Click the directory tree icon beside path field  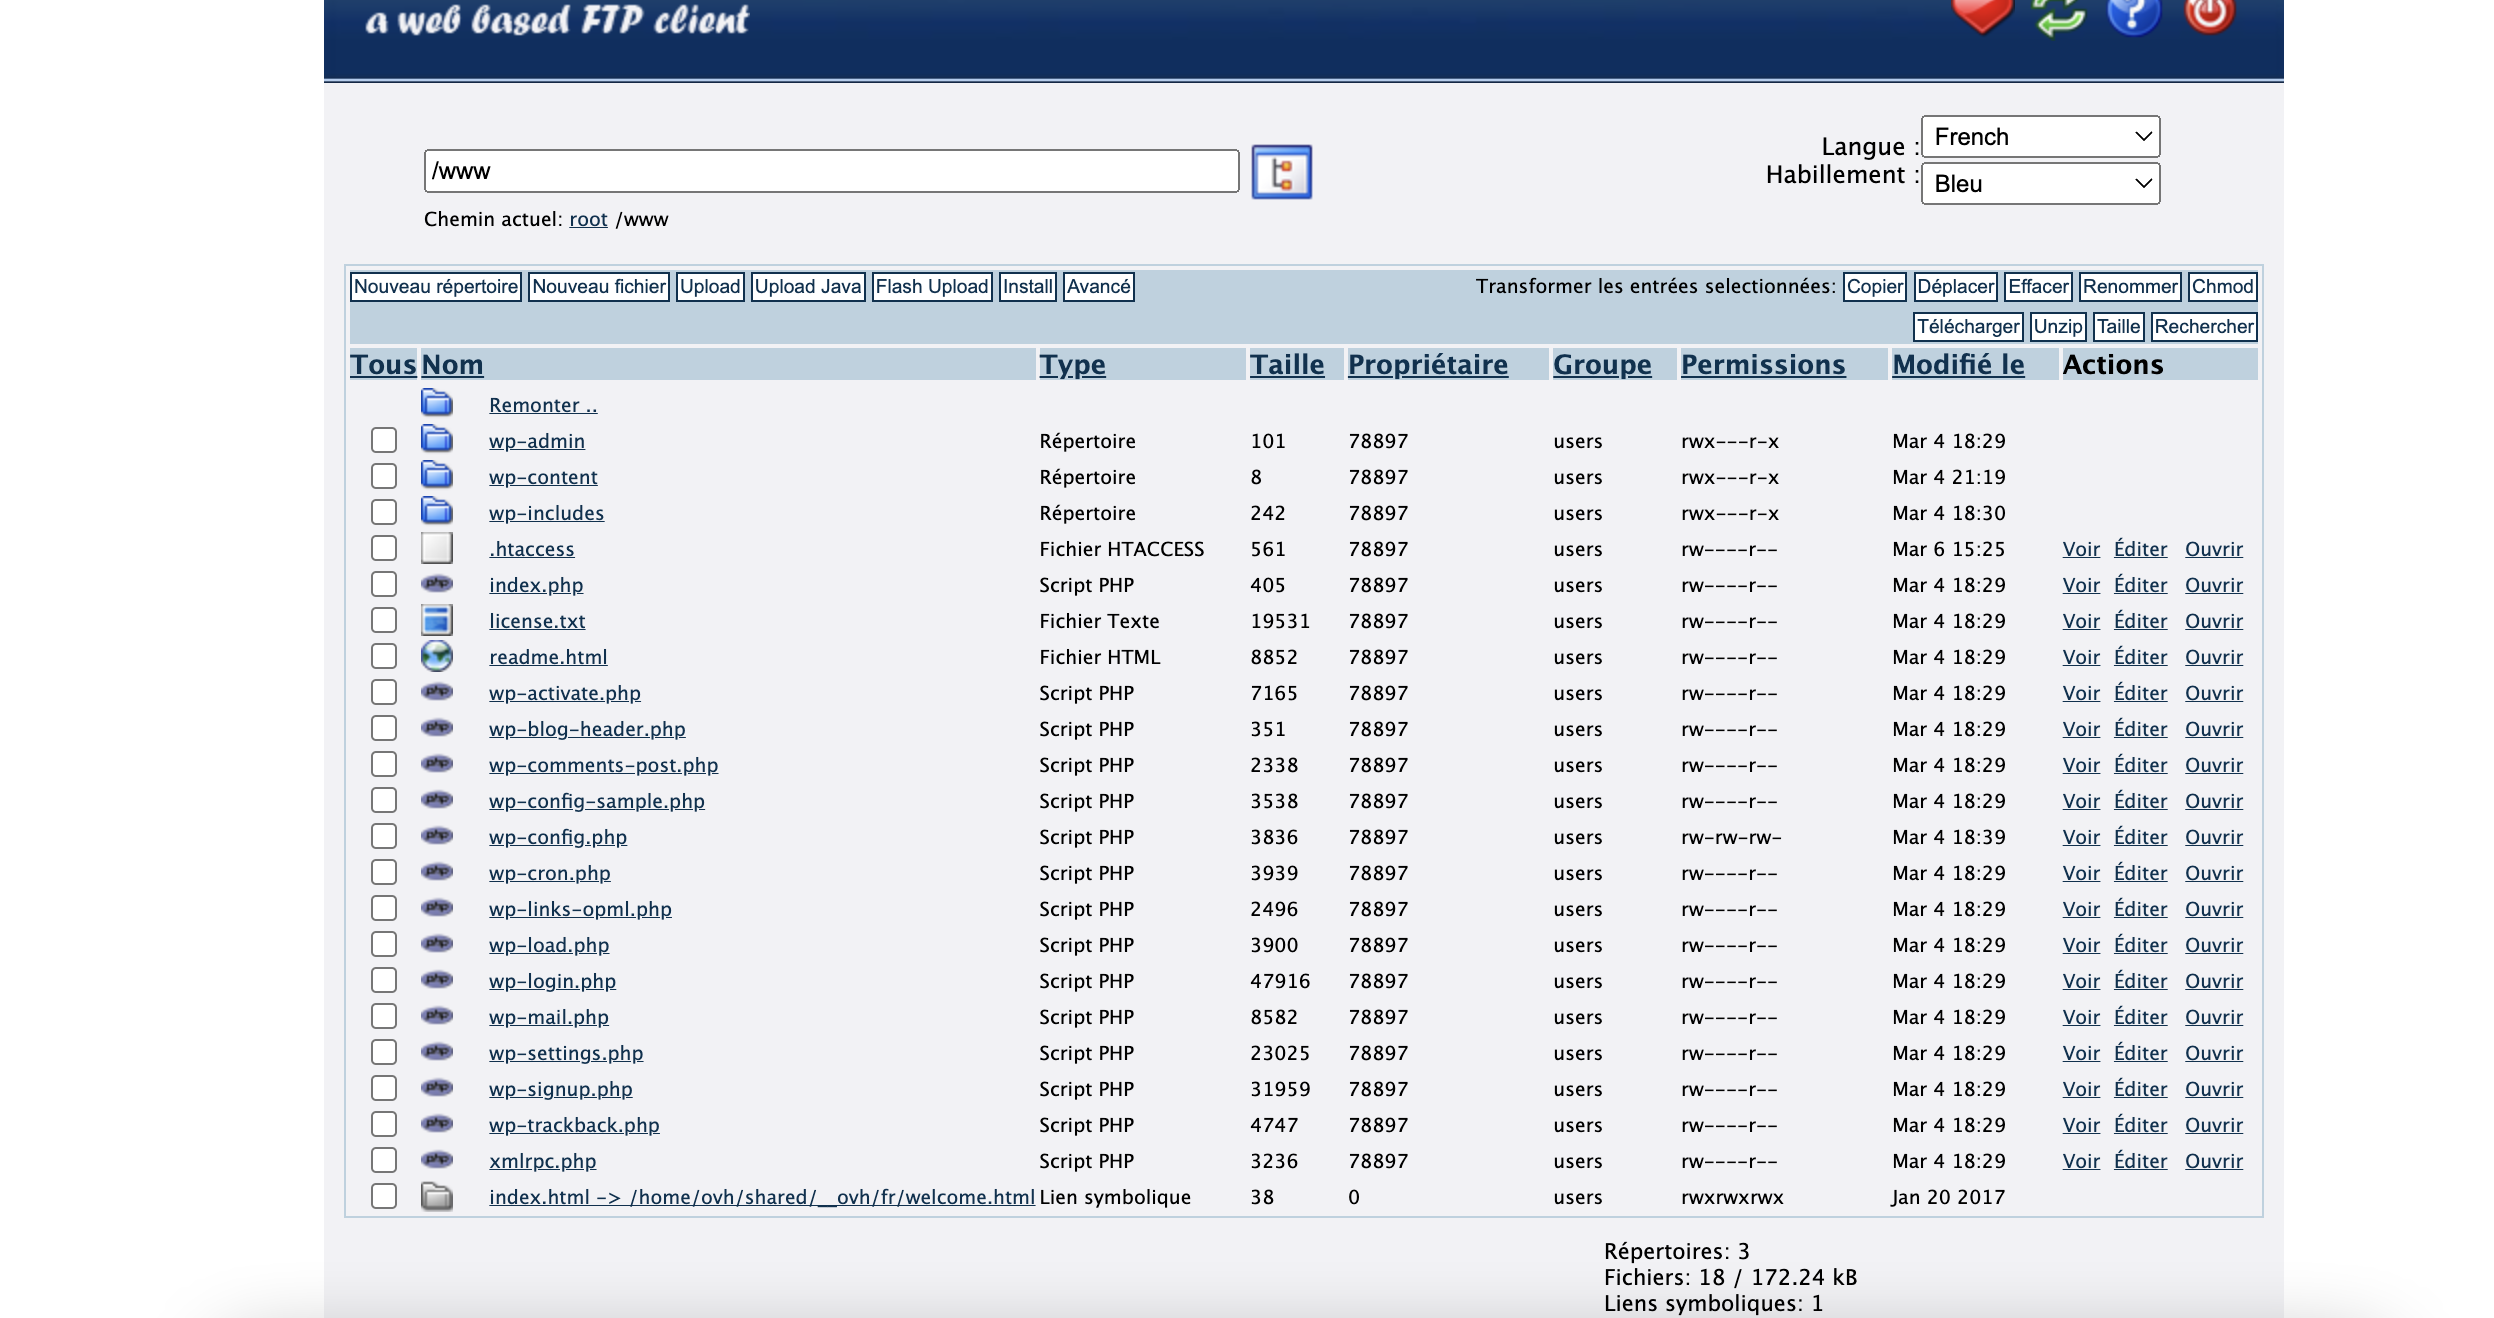(1281, 172)
